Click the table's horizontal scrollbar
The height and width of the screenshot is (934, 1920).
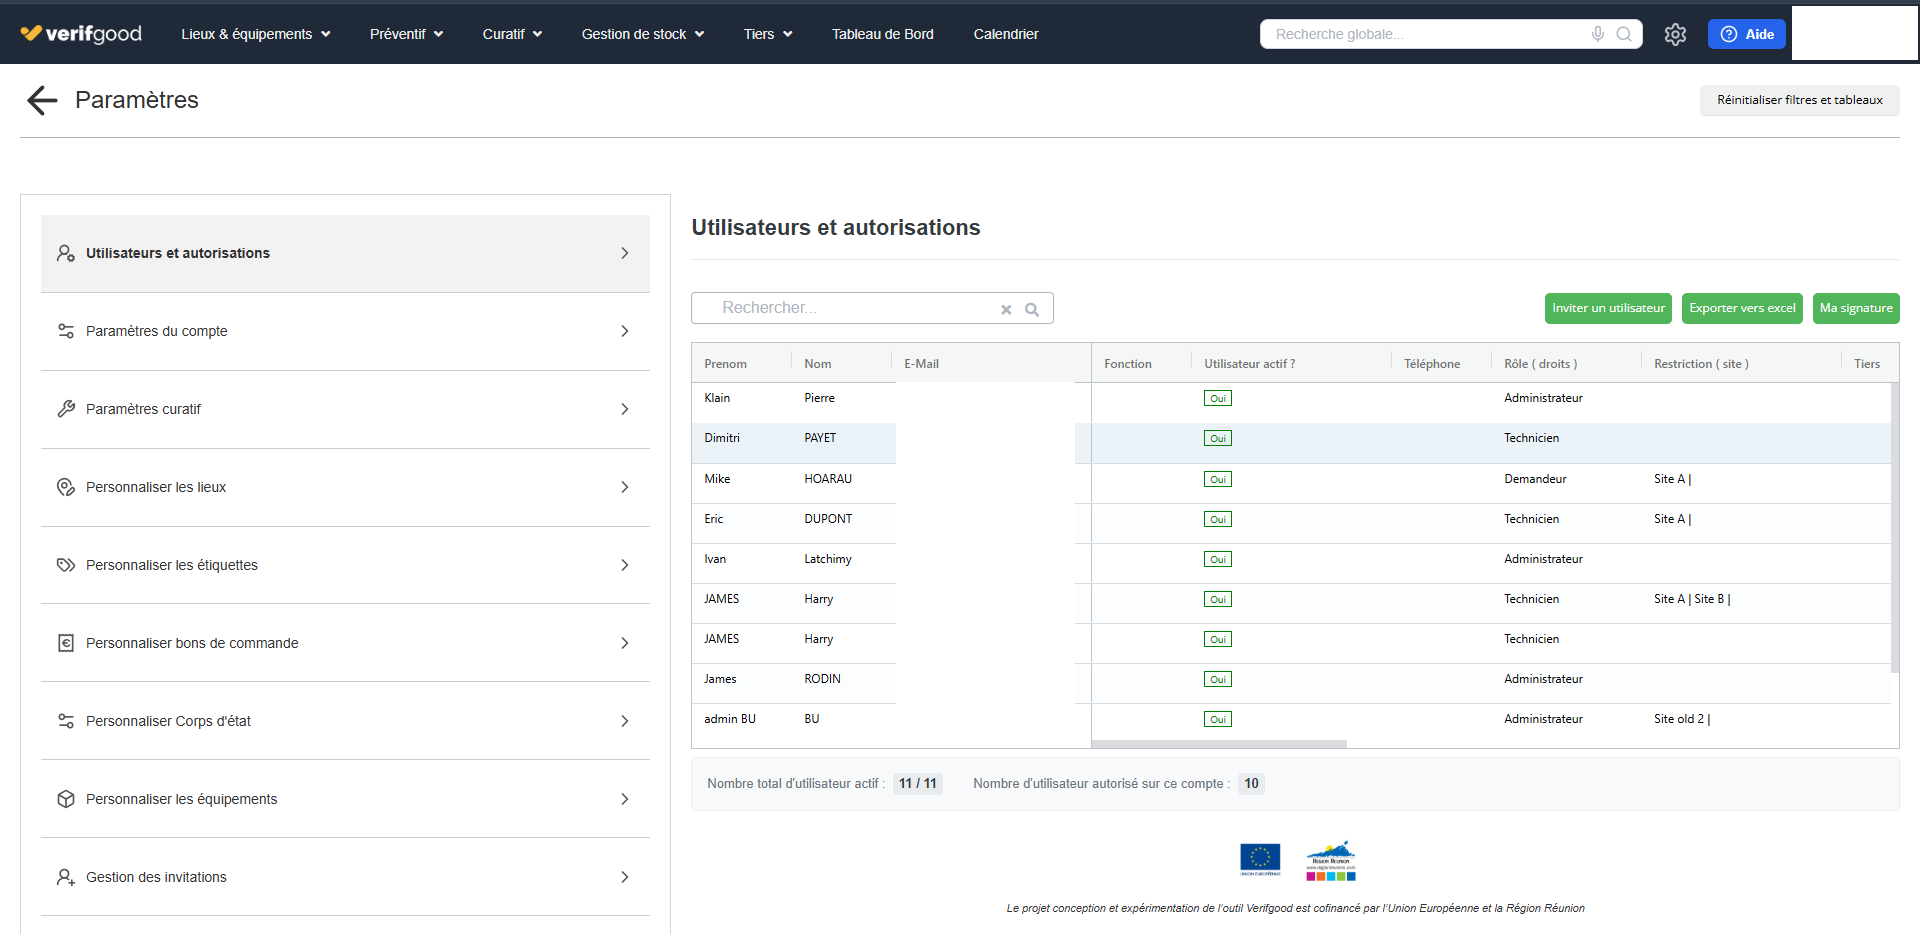coord(1219,744)
